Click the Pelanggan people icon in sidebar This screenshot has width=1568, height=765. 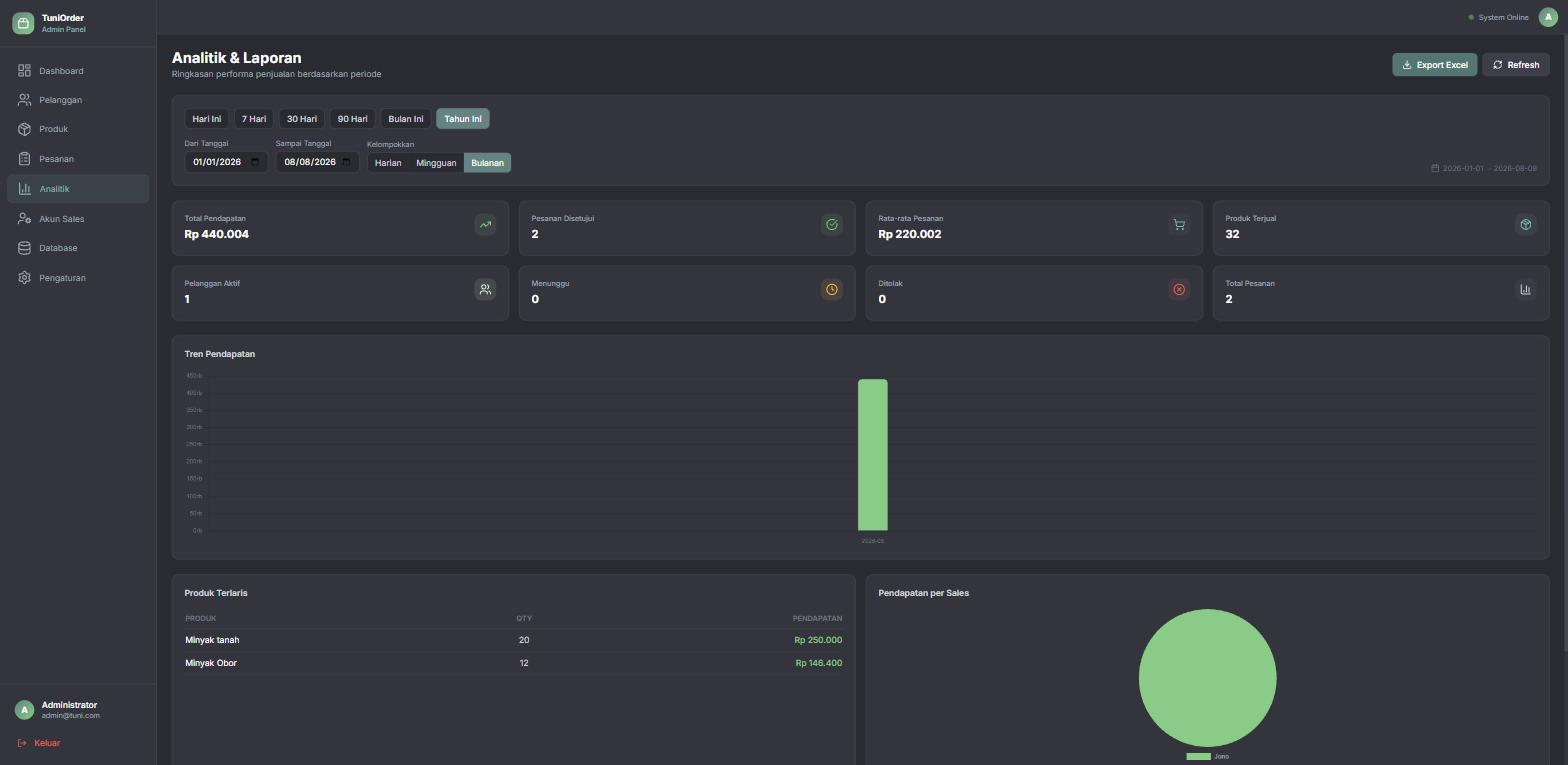(24, 100)
